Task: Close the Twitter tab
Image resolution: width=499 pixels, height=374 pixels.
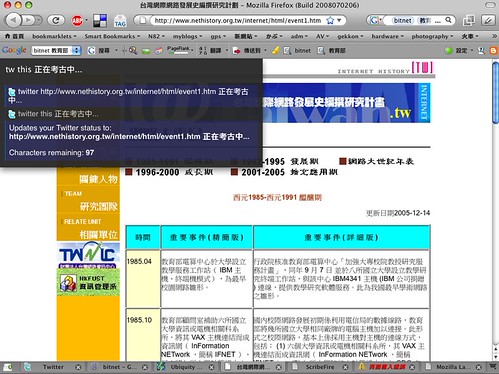Action: (x=78, y=367)
